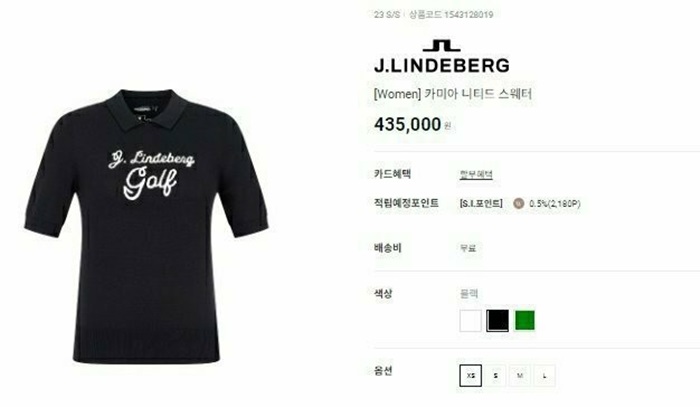Choose size option XS
The width and height of the screenshot is (700, 407).
coord(471,376)
